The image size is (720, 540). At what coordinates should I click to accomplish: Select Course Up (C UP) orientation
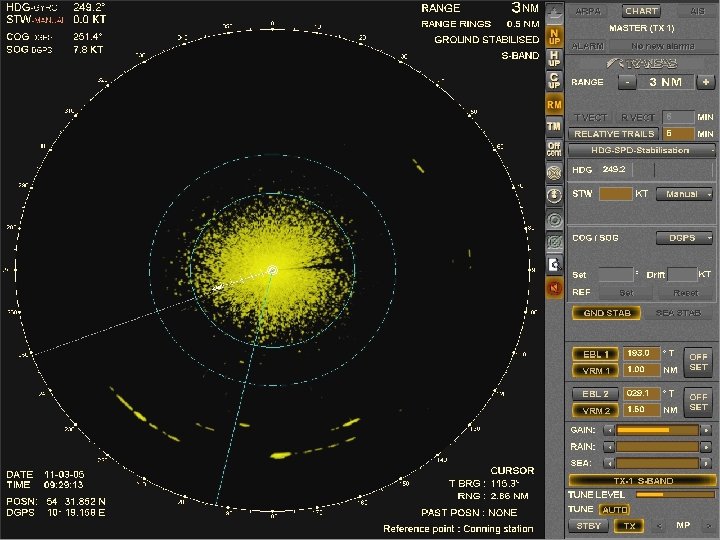coord(554,81)
